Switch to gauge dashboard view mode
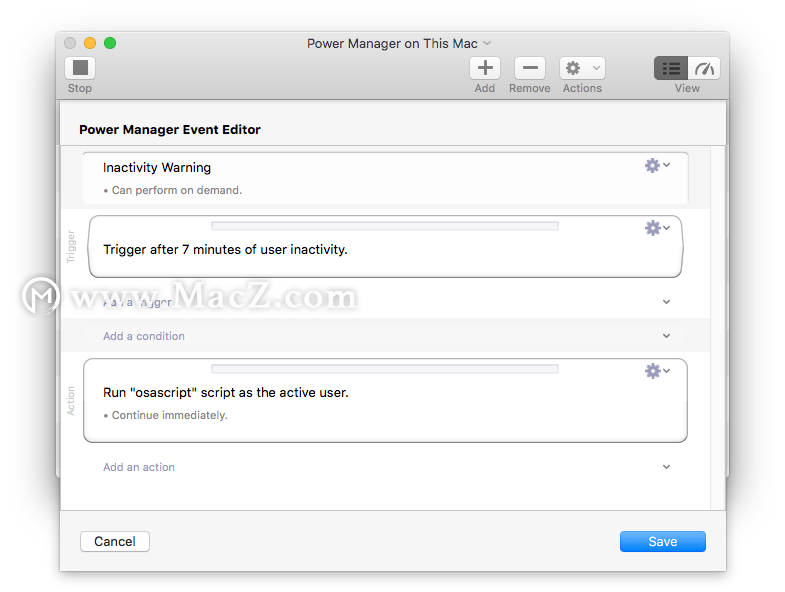The height and width of the screenshot is (592, 785). tap(704, 68)
